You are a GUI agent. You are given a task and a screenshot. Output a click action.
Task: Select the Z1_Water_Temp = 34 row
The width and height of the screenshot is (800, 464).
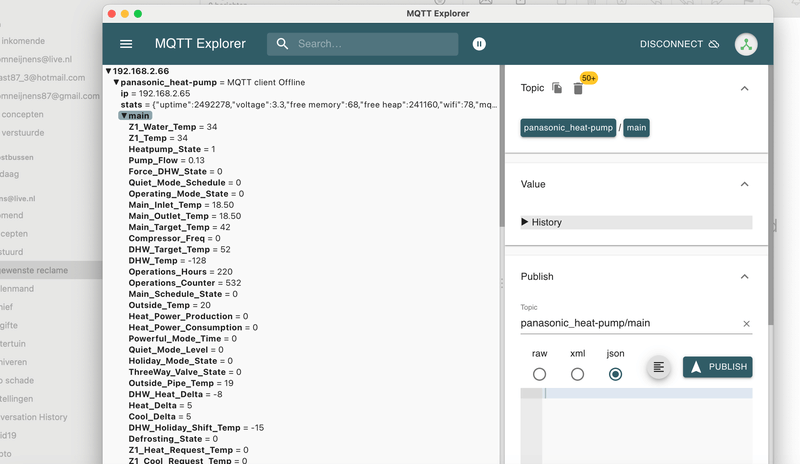(x=172, y=127)
